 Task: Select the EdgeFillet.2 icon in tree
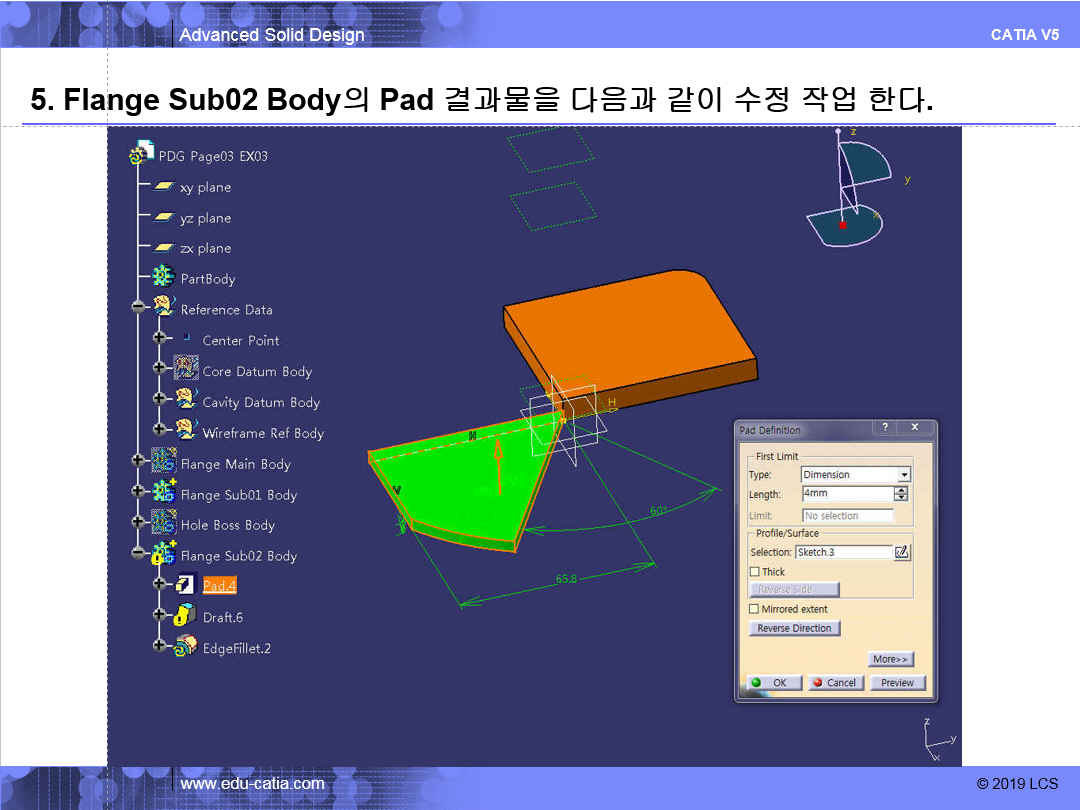pyautogui.click(x=185, y=645)
